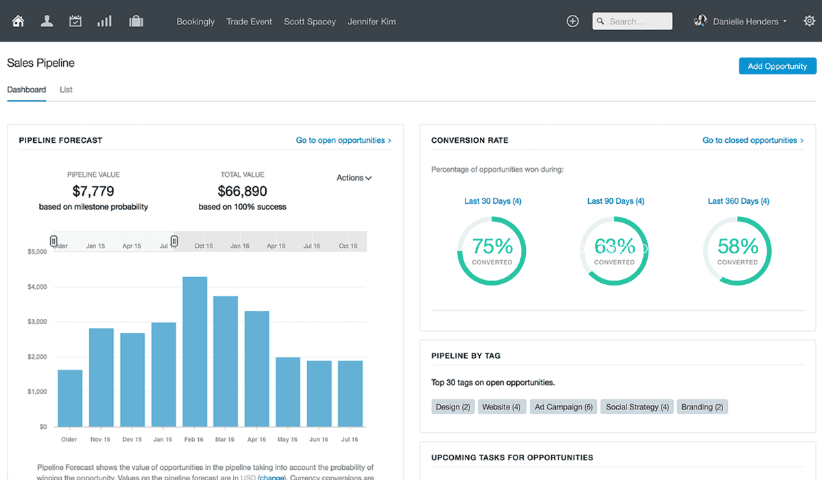Switch to the List tab
Screen dimensions: 822x480
pos(66,90)
